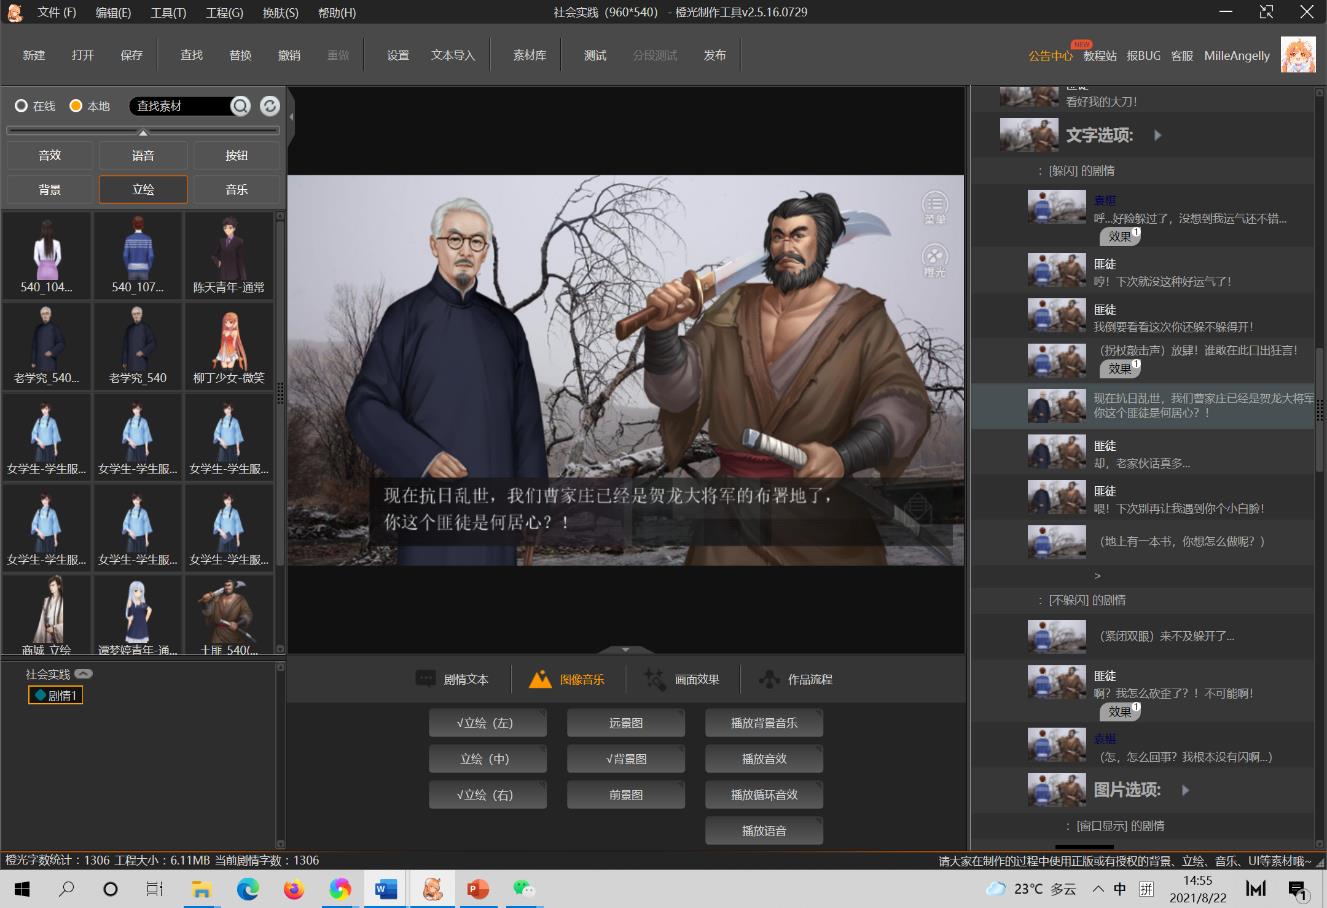Click the search magnifier icon beside 查找素材
This screenshot has width=1327, height=908.
240,106
